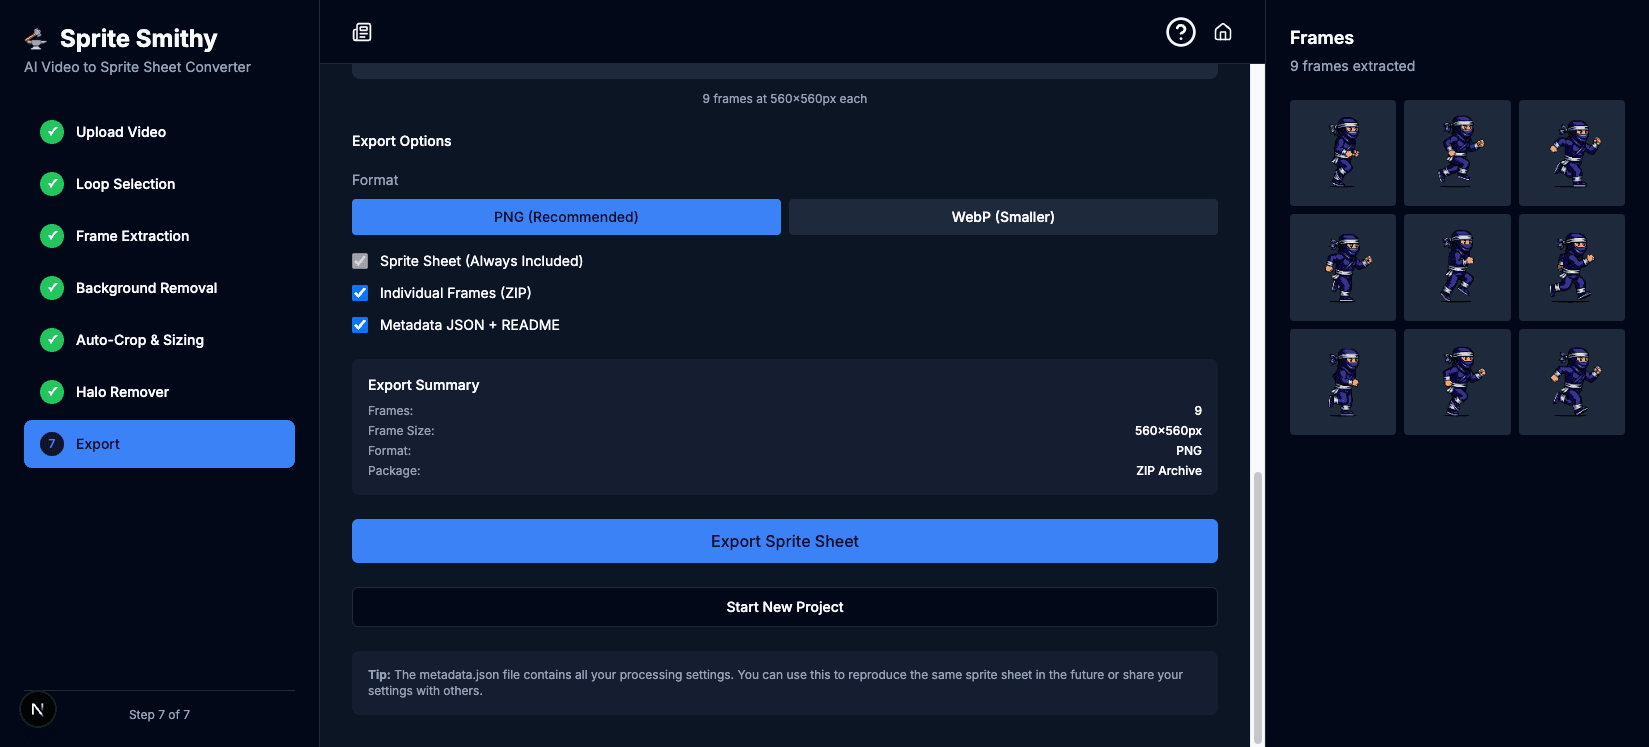Go to the Loop Selection step

(126, 184)
